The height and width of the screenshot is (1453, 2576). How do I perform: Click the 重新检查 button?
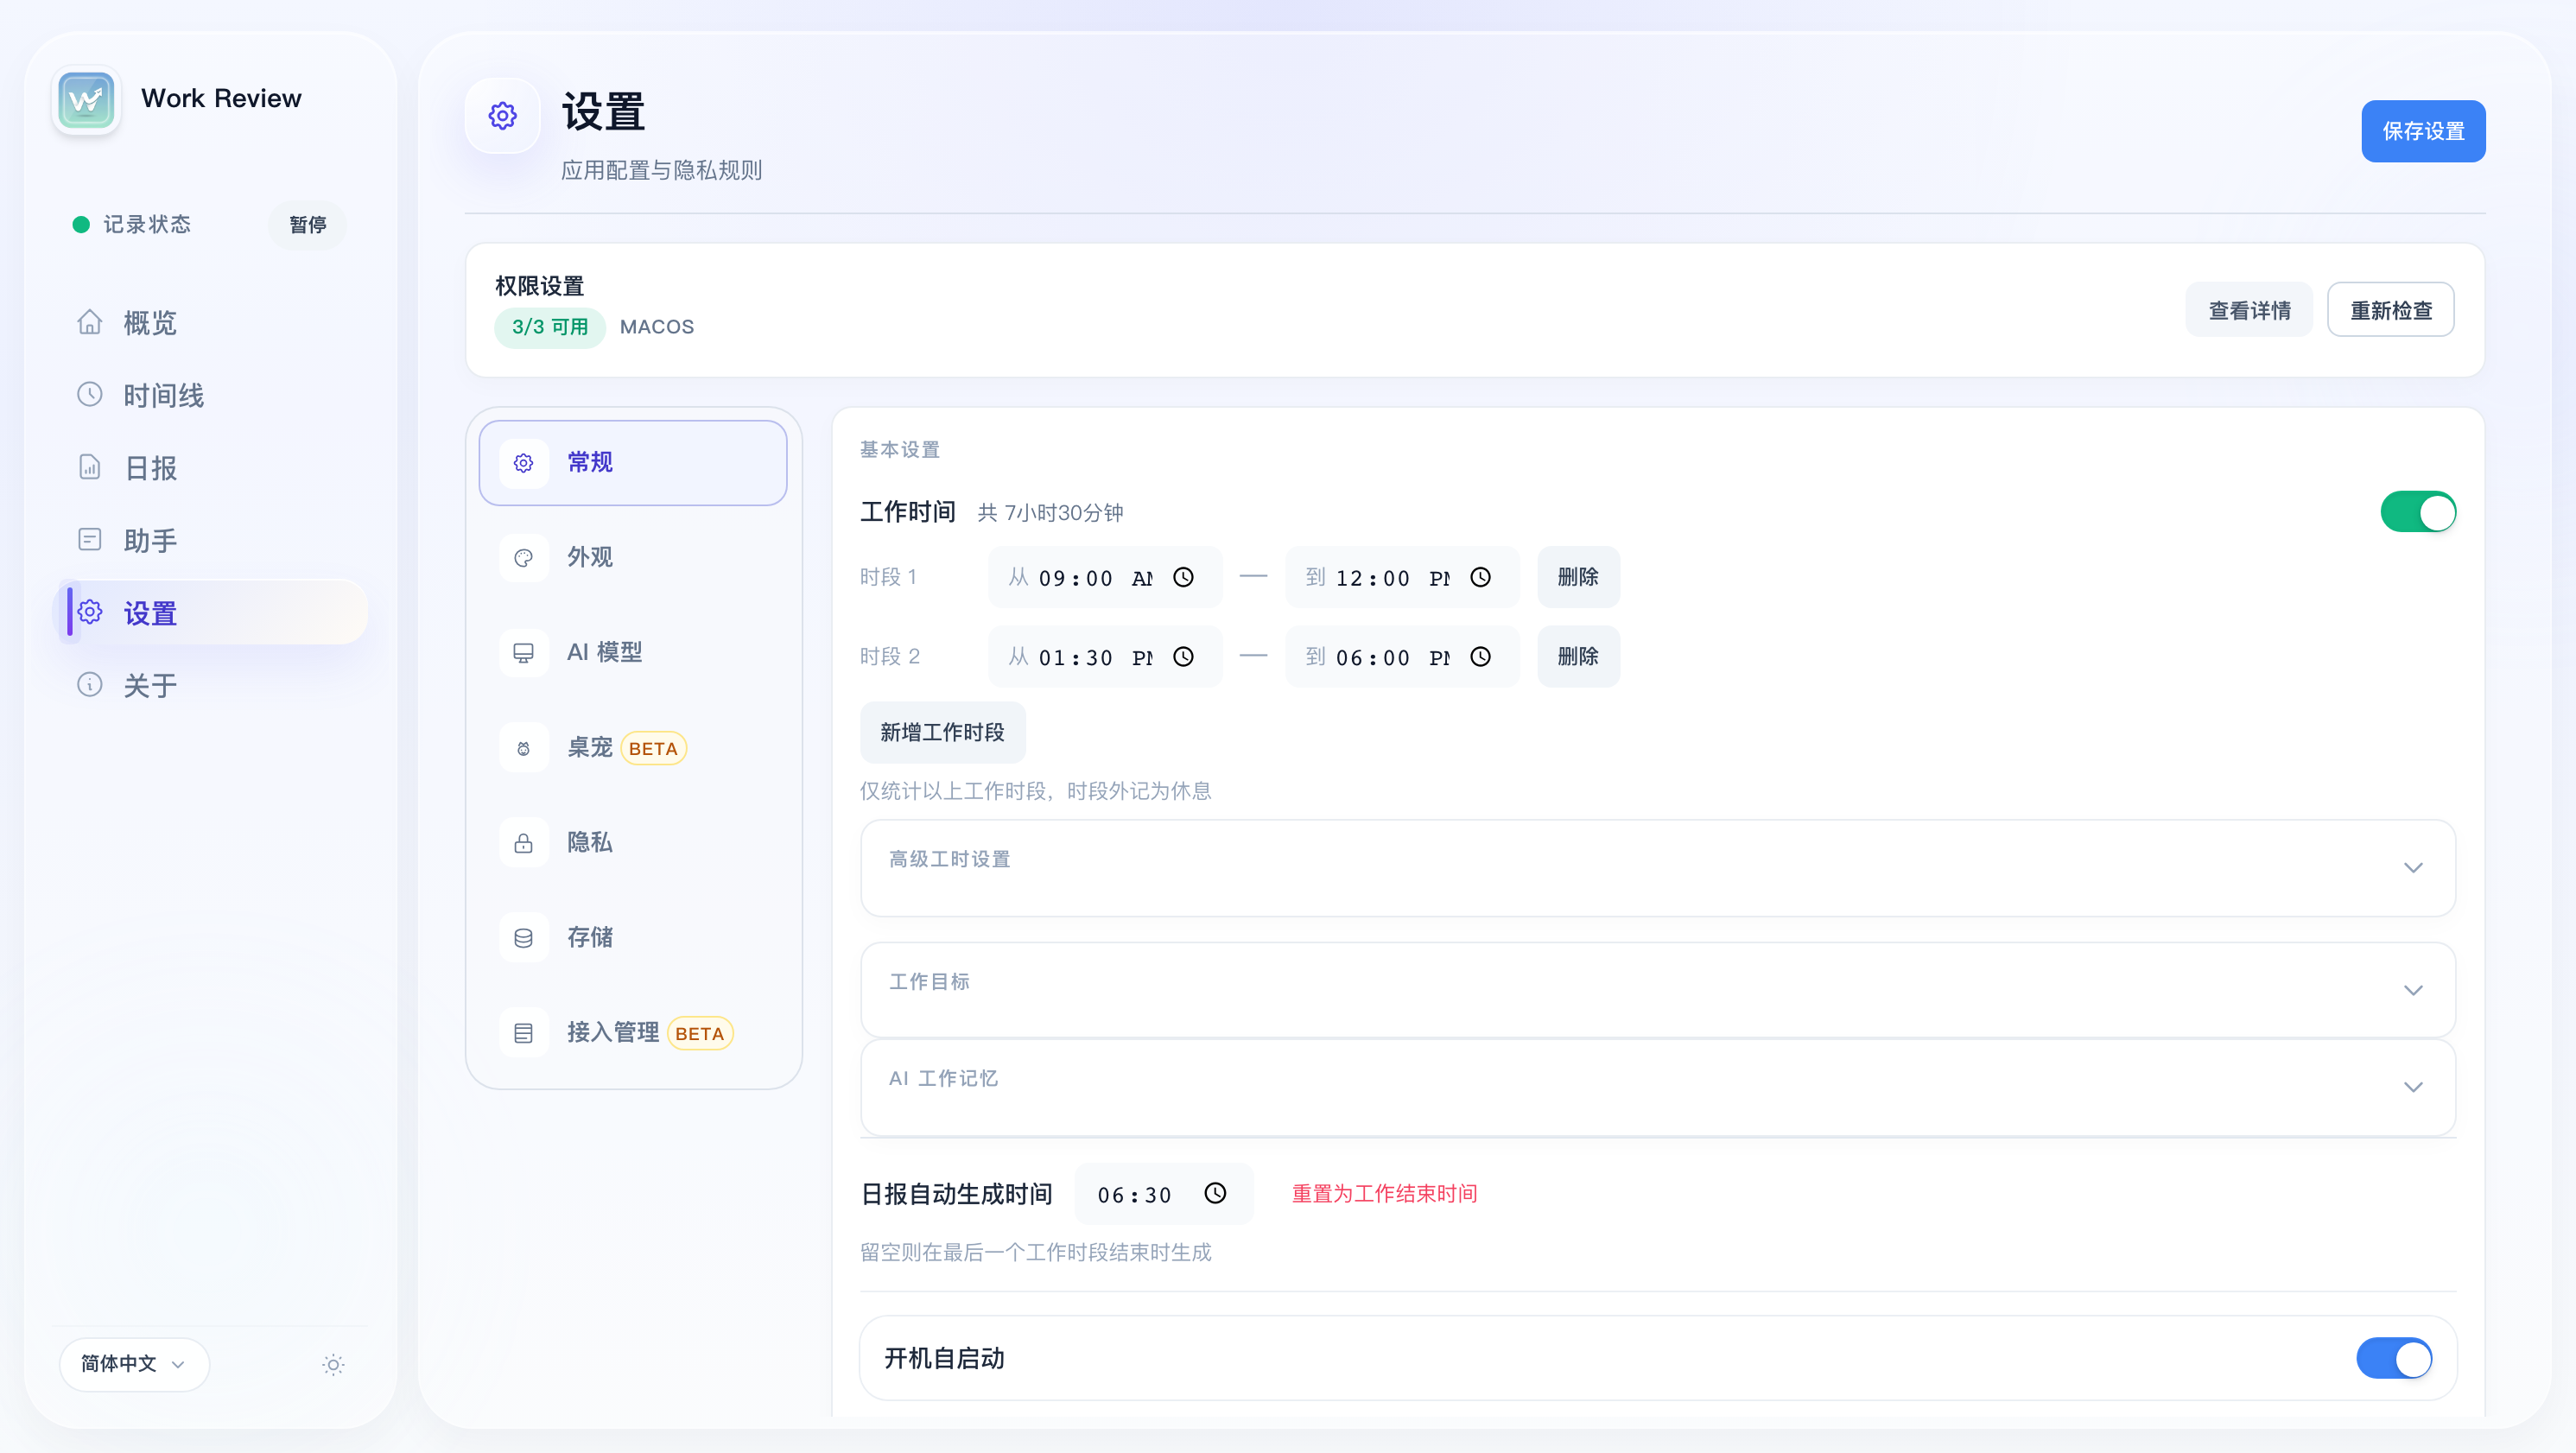point(2391,310)
